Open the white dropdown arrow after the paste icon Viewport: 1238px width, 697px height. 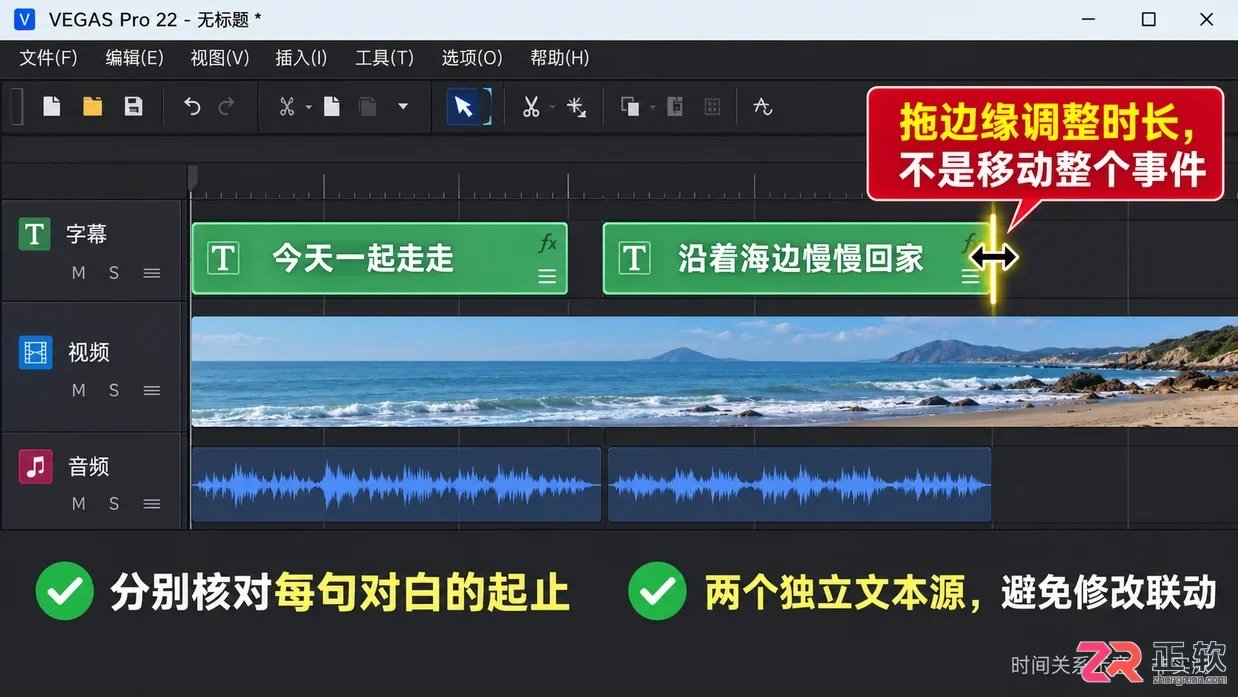click(x=403, y=107)
